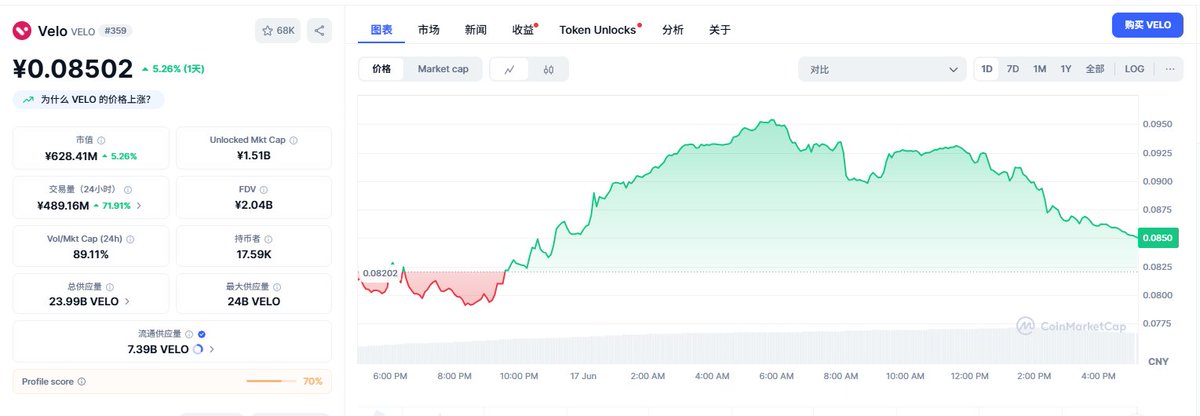Click info icon next to Profile score
The height and width of the screenshot is (416, 1200).
82,381
